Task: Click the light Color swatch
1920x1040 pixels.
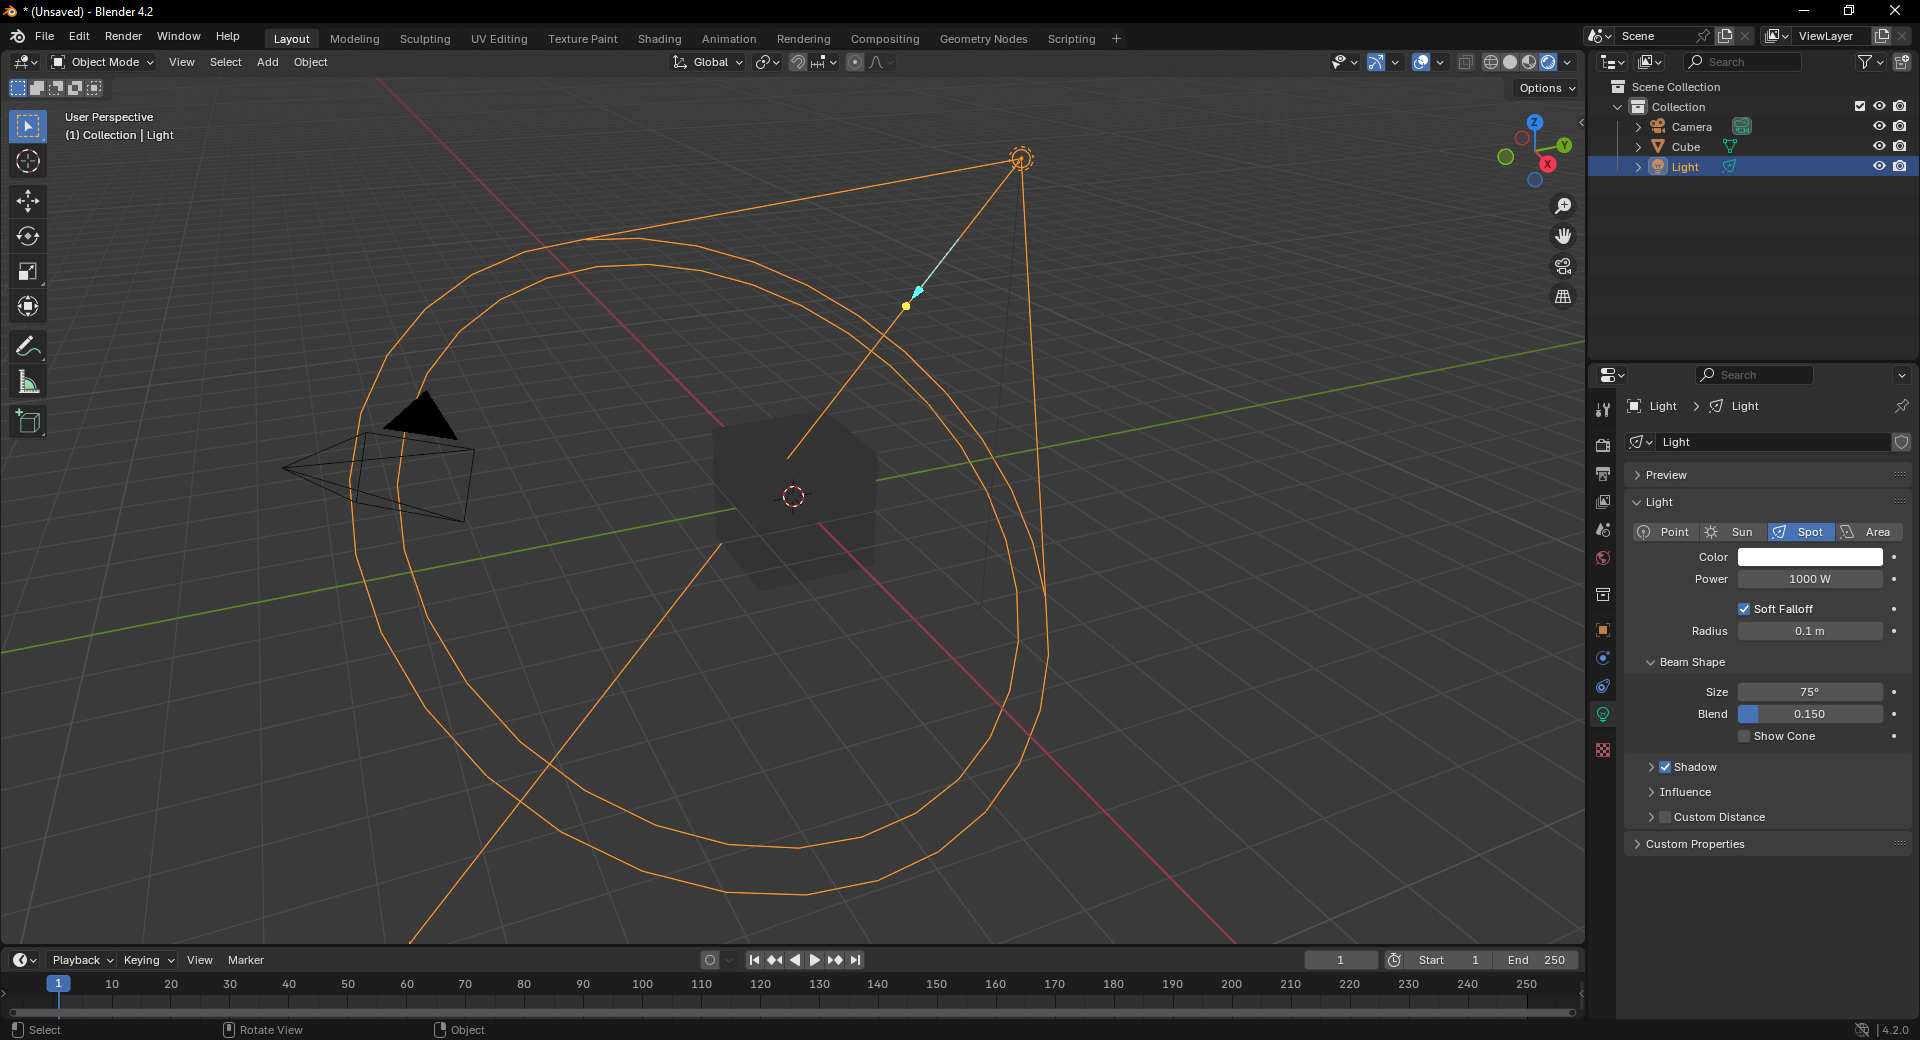Action: click(1809, 557)
